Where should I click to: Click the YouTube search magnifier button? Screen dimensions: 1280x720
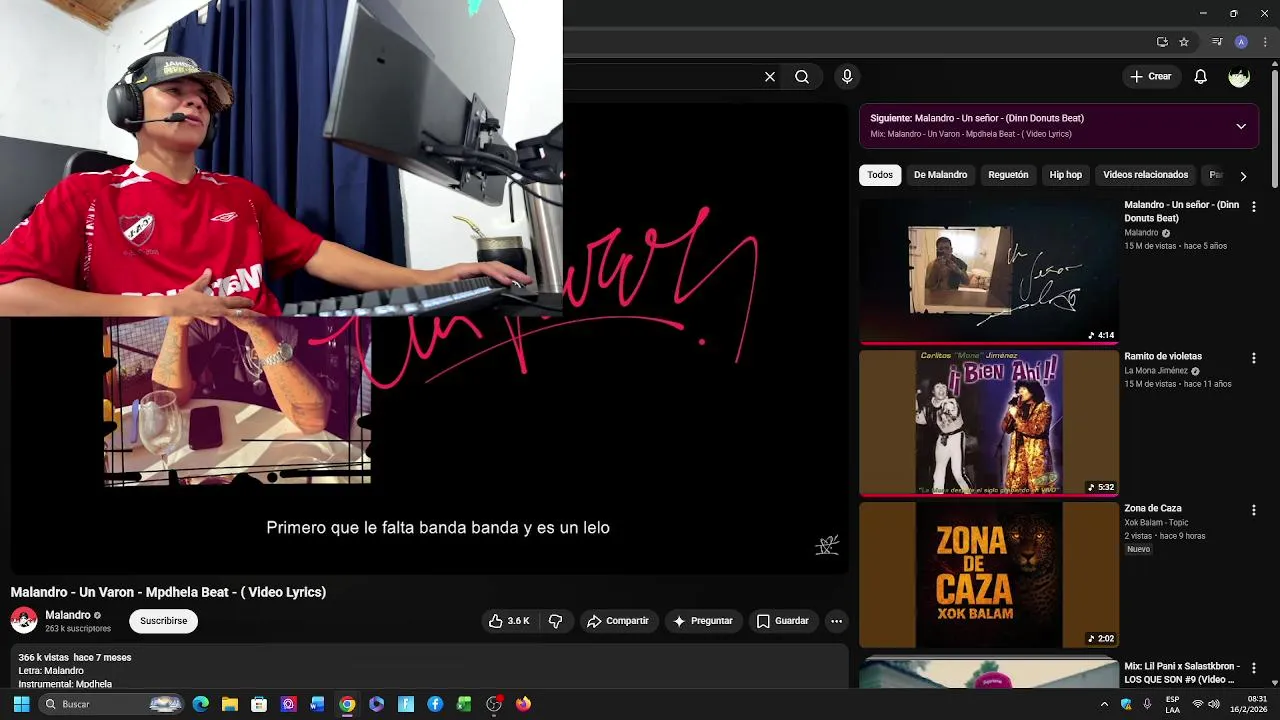[802, 77]
